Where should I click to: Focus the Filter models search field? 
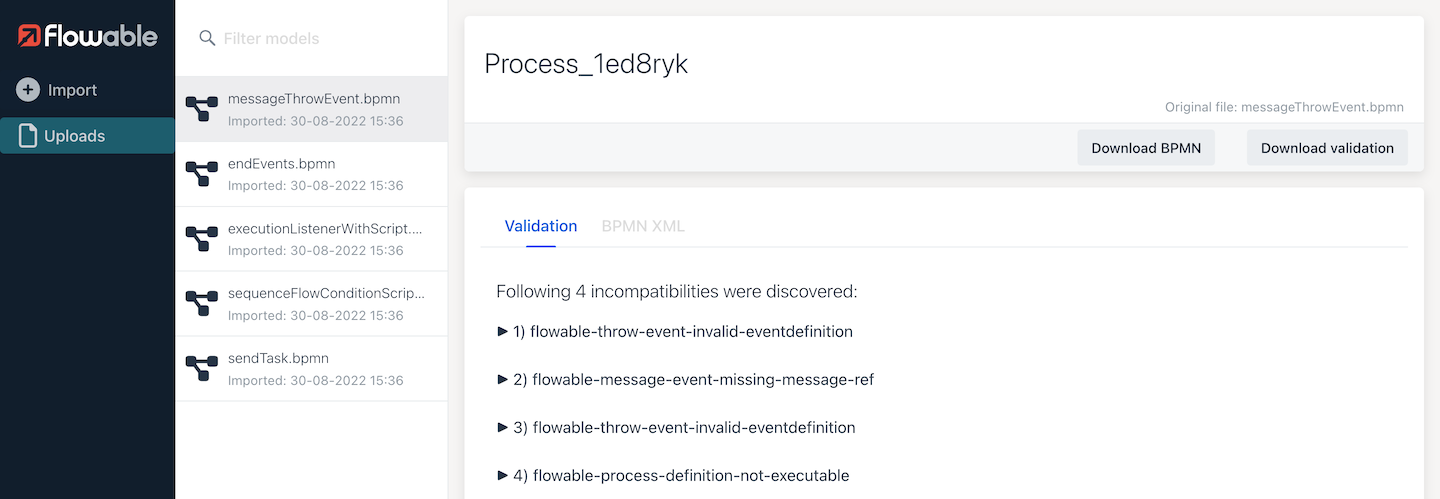[x=320, y=39]
